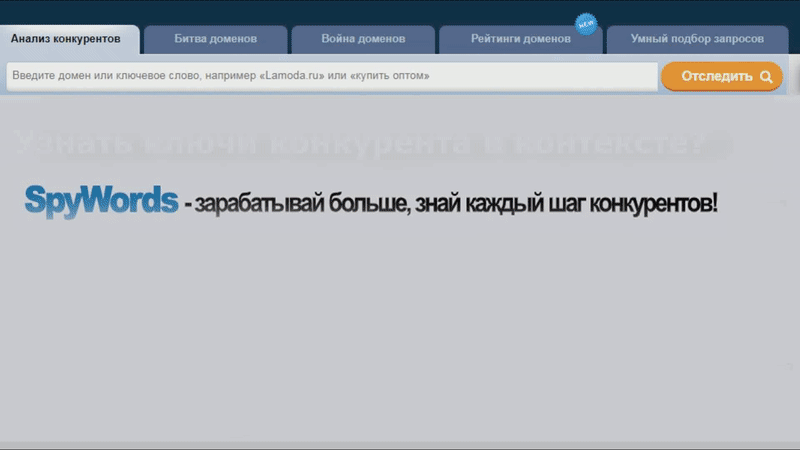Screen dimensions: 800x450
Task: Focus the domain or keyword search field
Action: (332, 77)
